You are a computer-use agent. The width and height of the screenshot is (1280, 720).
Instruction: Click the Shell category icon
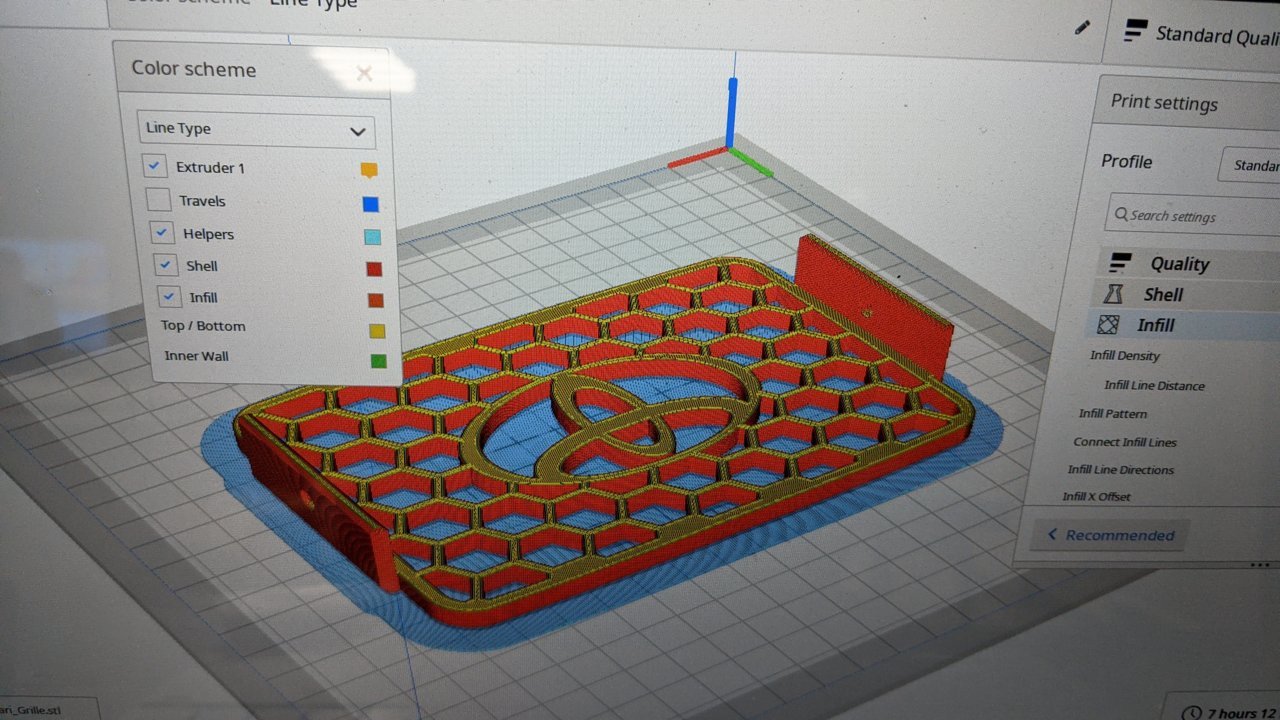pos(1112,294)
